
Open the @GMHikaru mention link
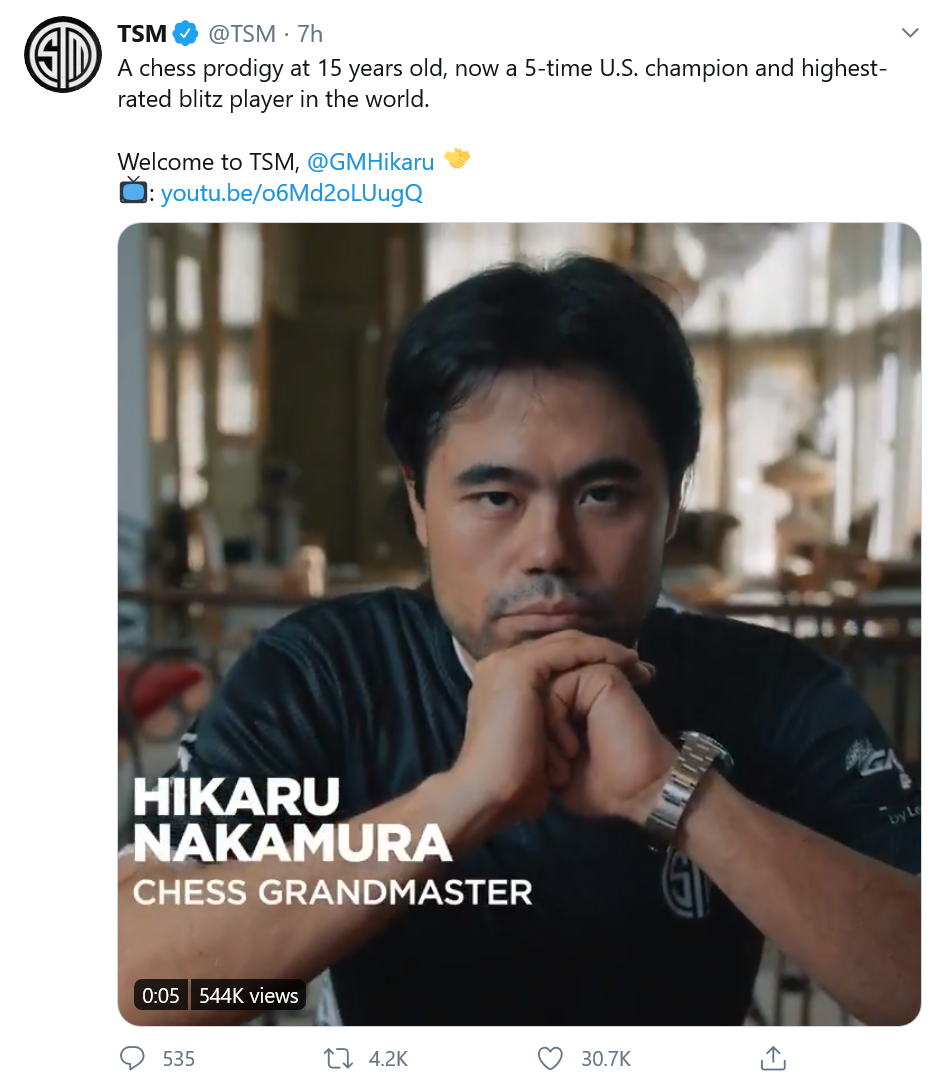[x=370, y=161]
